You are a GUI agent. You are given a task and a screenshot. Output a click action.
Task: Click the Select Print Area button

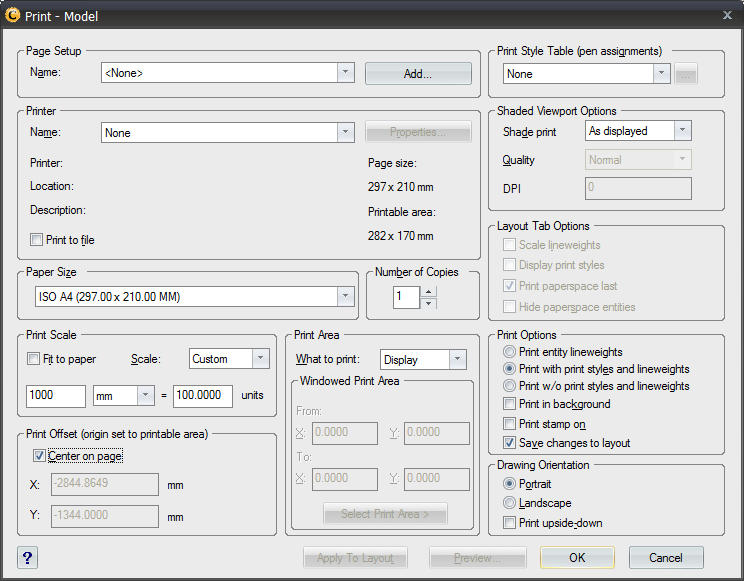pos(385,514)
